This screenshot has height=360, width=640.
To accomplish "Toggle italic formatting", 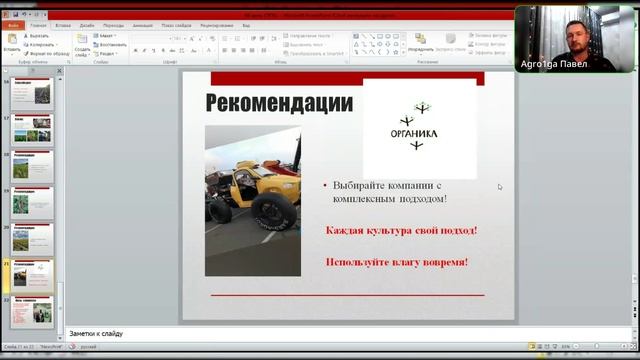I will [x=144, y=50].
